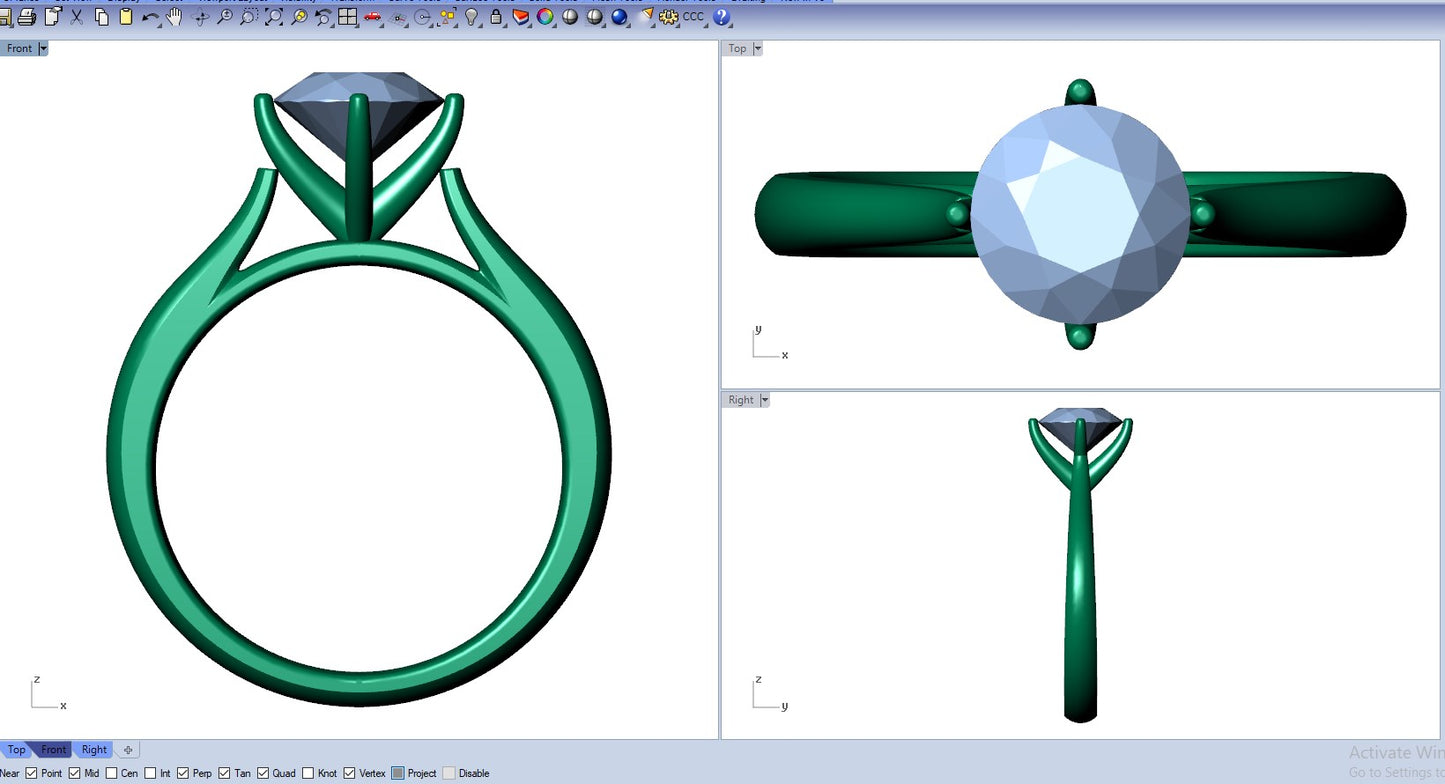The width and height of the screenshot is (1445, 784).
Task: Enable the Knot osnap checkbox
Action: (x=307, y=773)
